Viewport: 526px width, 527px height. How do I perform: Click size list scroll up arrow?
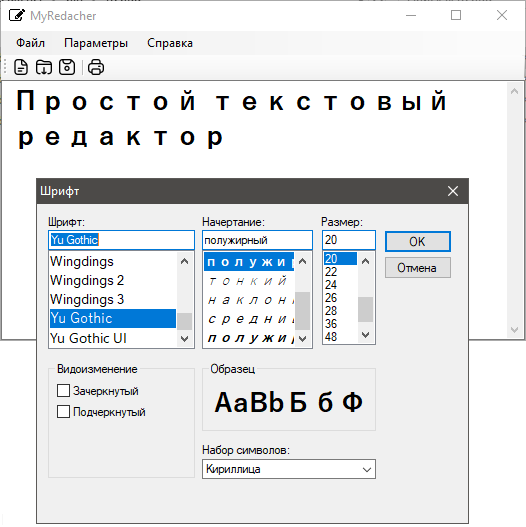tap(366, 261)
